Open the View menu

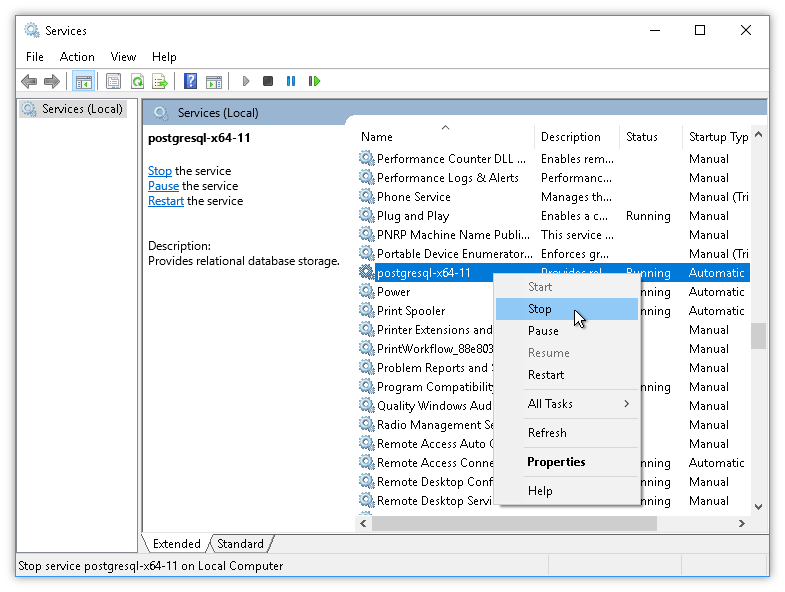click(123, 57)
